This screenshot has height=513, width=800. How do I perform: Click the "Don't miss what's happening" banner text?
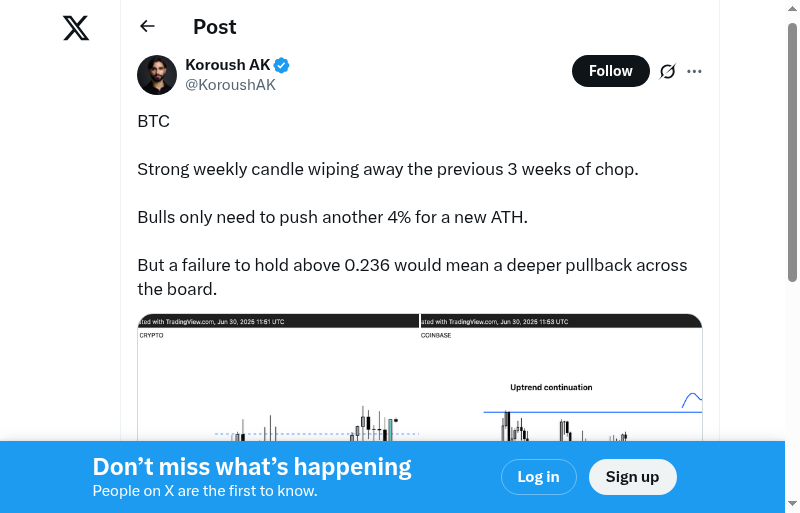point(252,467)
